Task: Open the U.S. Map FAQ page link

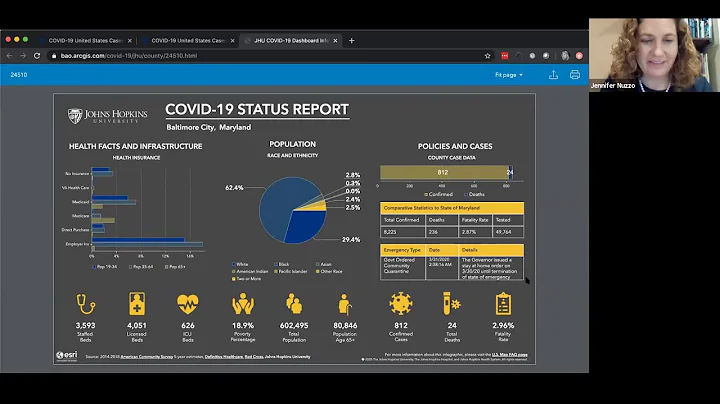Action: (x=510, y=354)
